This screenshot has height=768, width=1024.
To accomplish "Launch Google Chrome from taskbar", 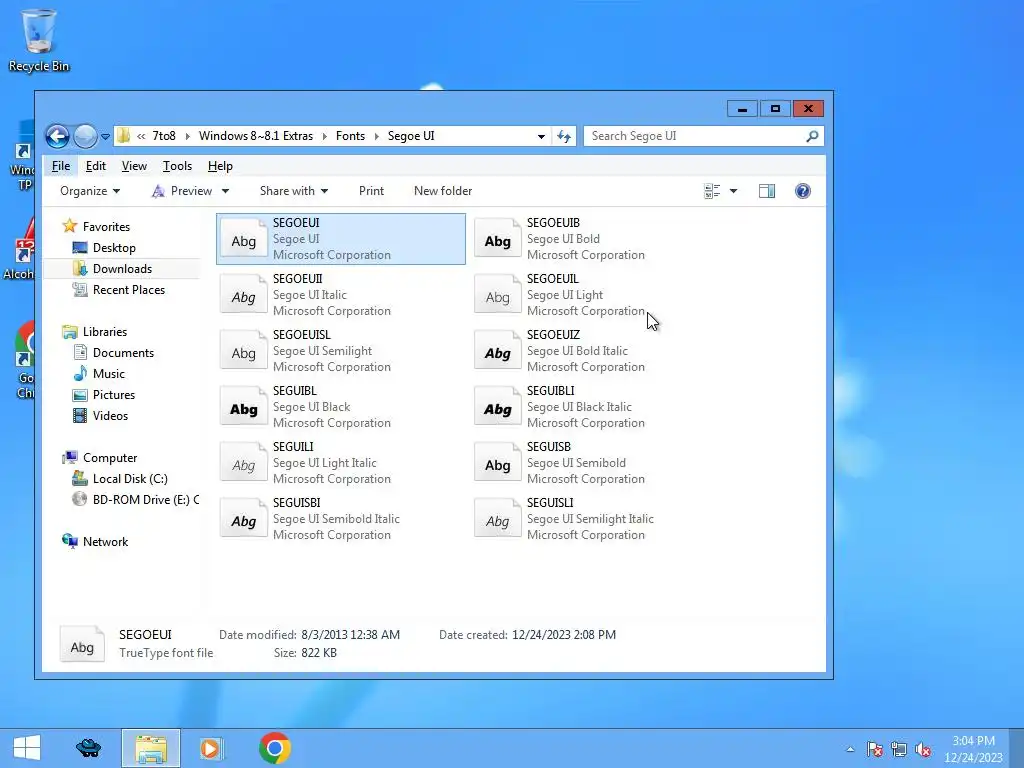I will point(274,748).
